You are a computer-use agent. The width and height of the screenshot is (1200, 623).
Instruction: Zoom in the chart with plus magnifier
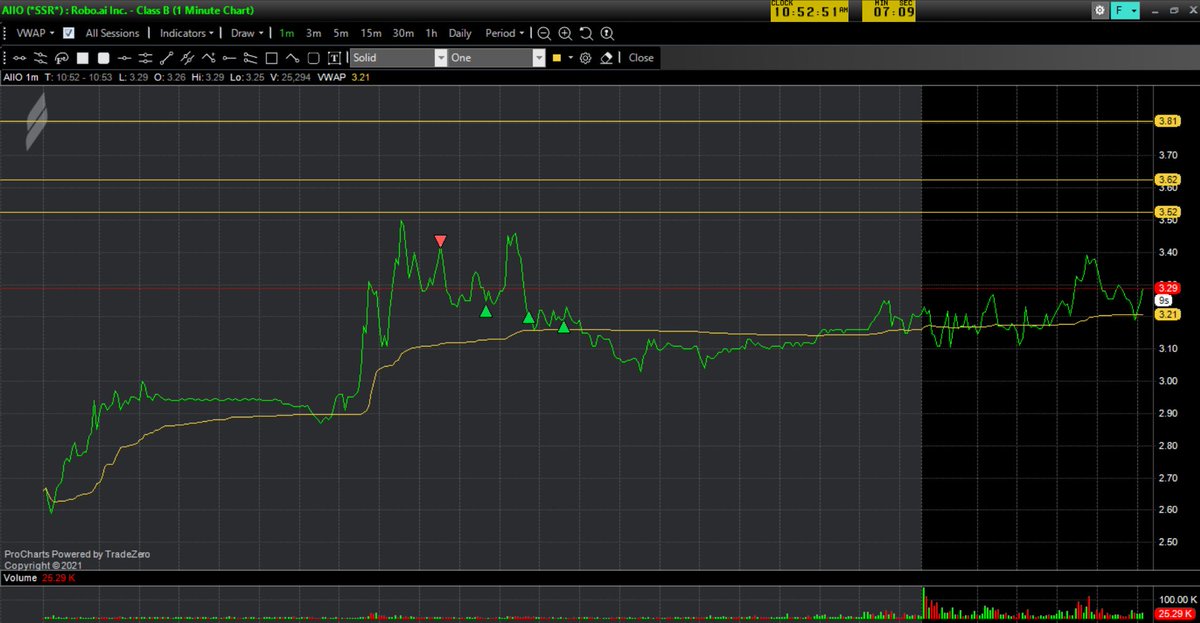point(565,33)
